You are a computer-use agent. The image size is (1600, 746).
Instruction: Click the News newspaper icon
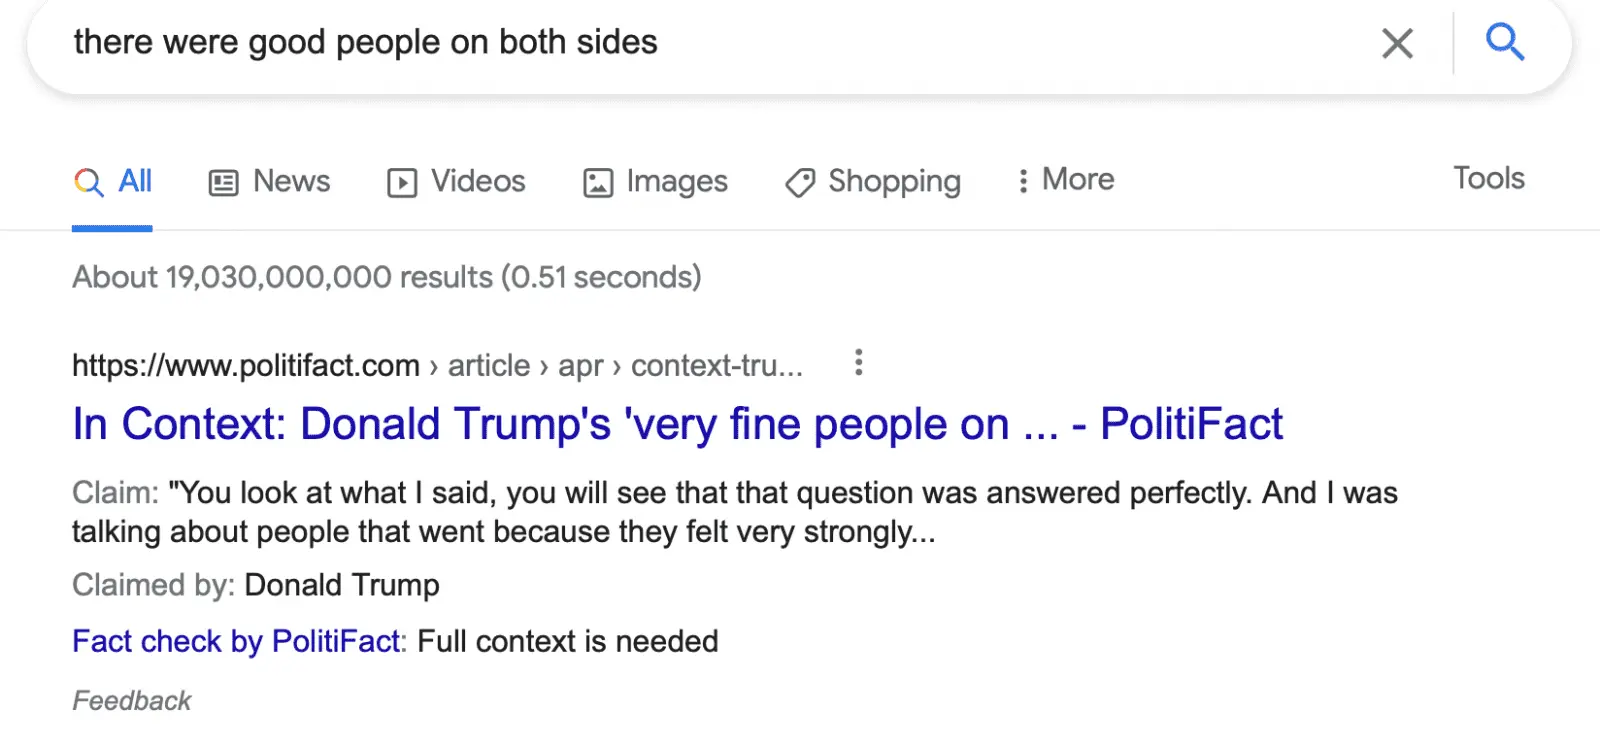point(221,181)
